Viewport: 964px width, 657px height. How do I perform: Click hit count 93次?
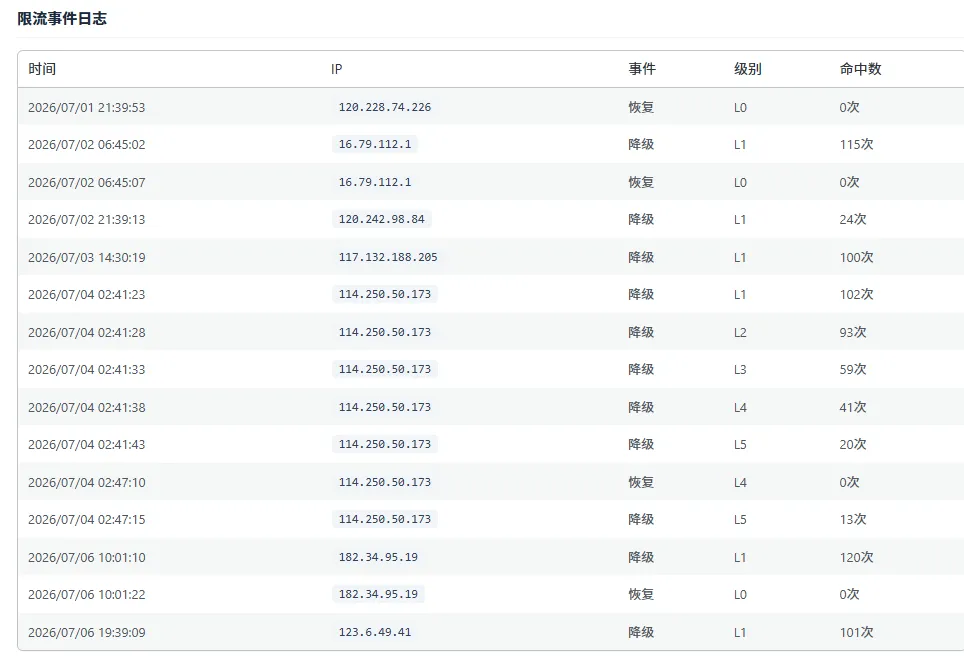tap(853, 332)
